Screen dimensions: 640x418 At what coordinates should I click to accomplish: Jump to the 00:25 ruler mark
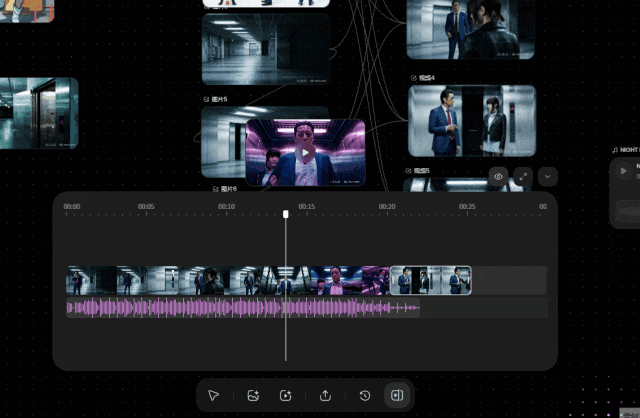(467, 207)
